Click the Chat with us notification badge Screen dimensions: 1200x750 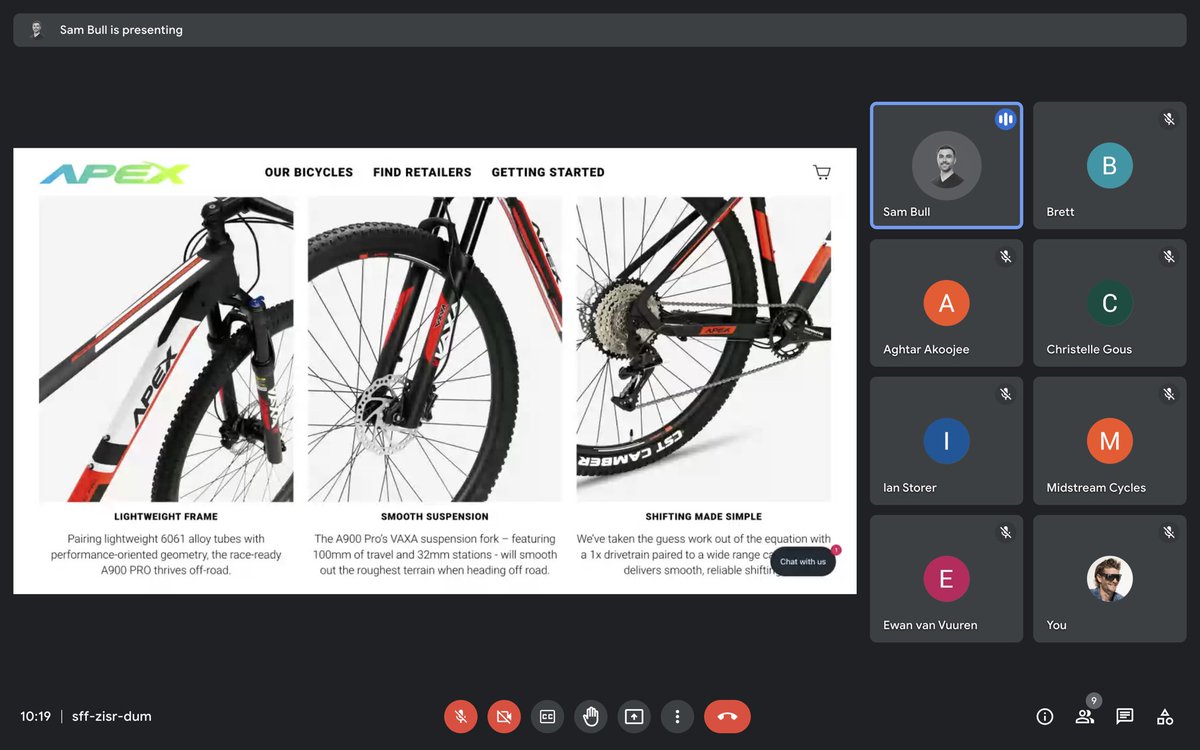pos(836,549)
